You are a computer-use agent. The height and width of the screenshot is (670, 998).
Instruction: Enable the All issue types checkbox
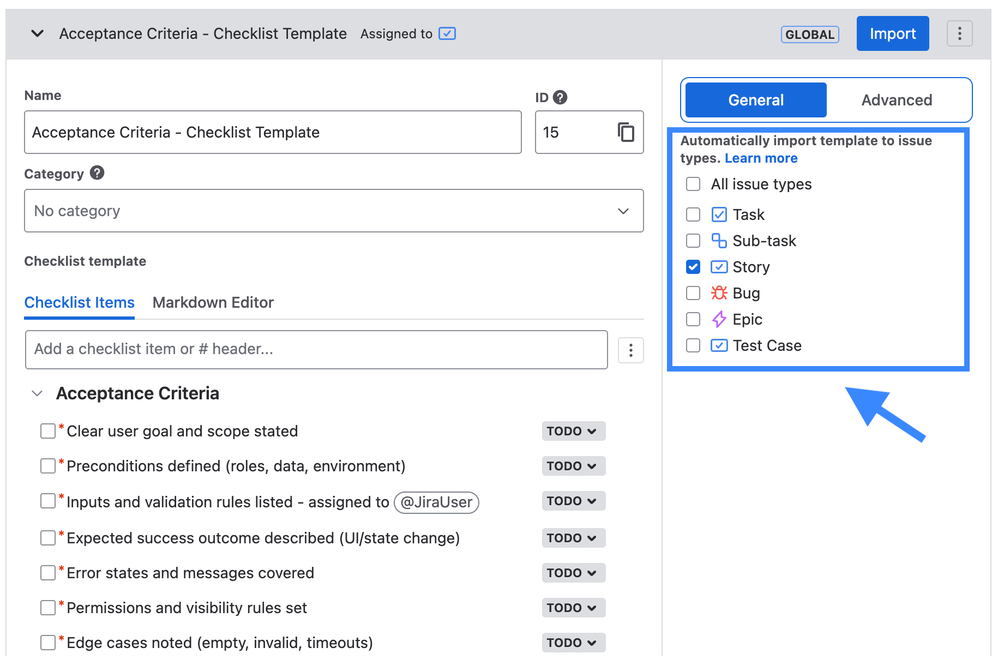click(x=693, y=184)
